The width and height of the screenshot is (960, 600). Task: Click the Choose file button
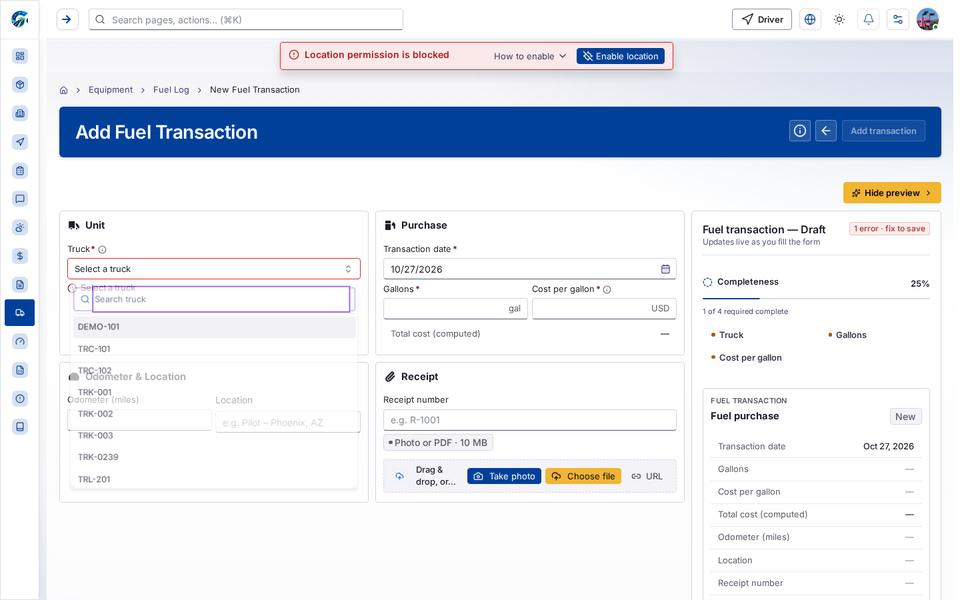pos(583,476)
